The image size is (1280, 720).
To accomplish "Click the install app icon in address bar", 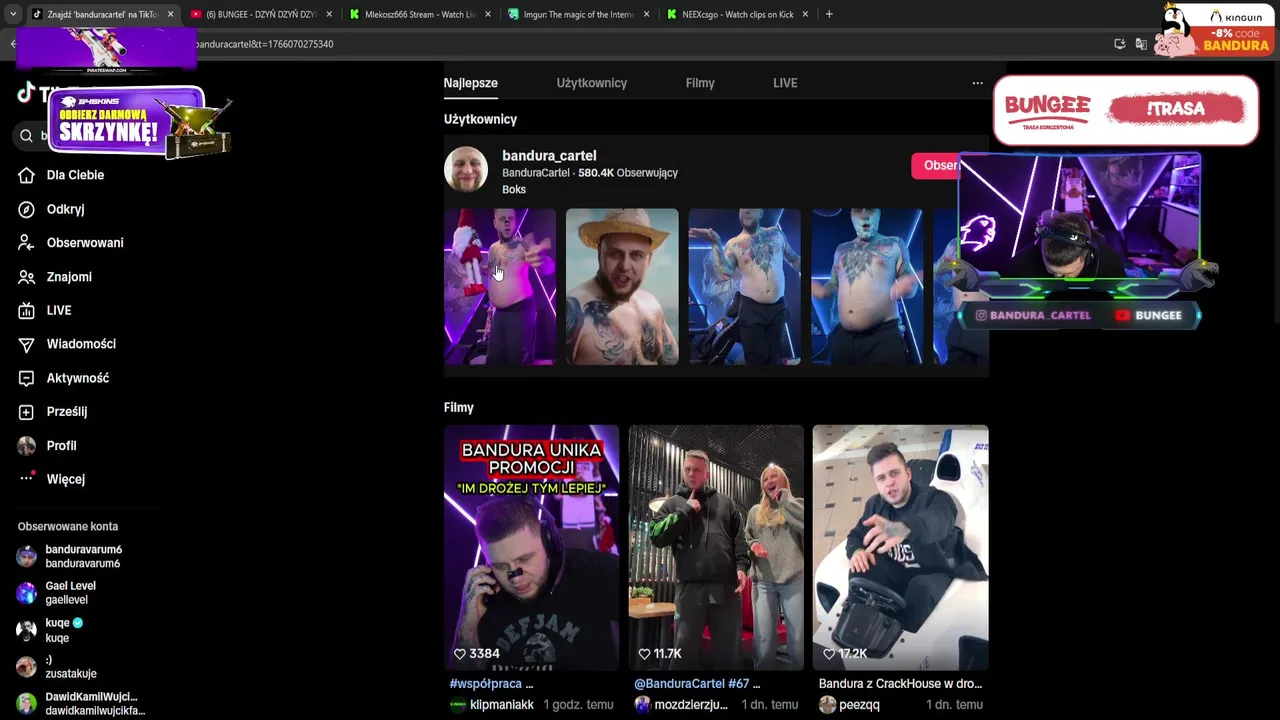I will click(x=1119, y=44).
